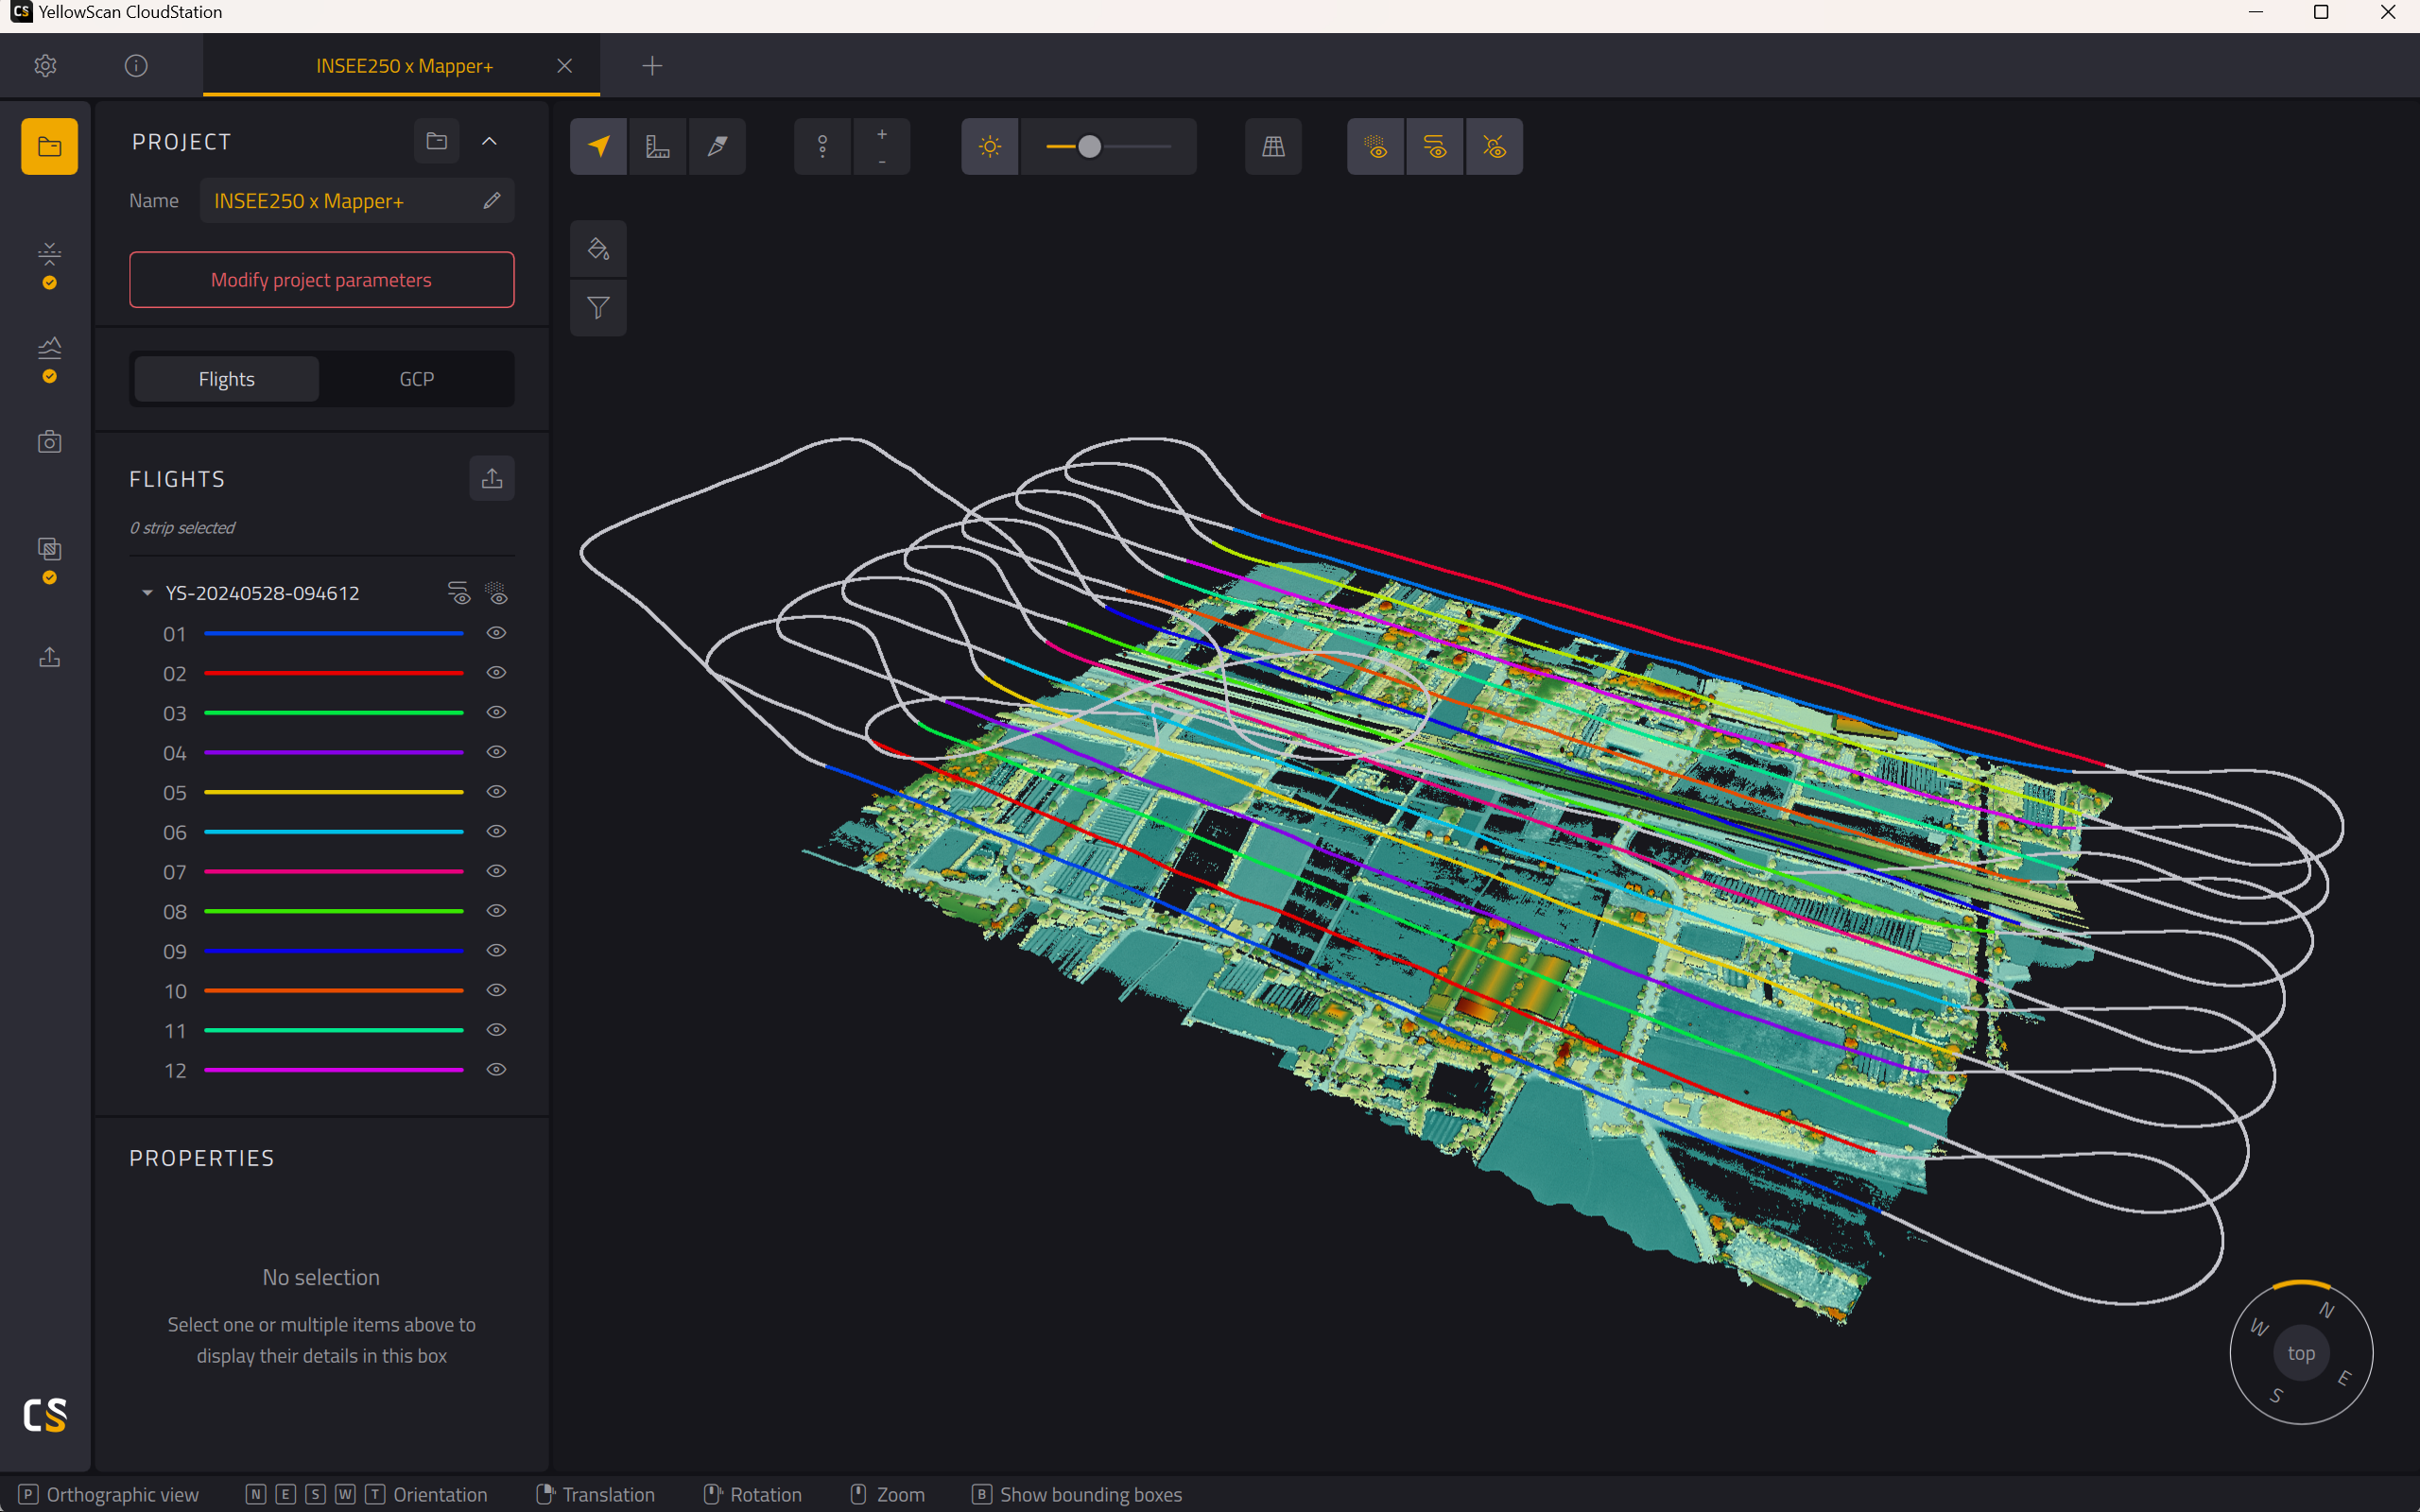Collapse the YS-20240528-094612 flight tree

coord(147,593)
